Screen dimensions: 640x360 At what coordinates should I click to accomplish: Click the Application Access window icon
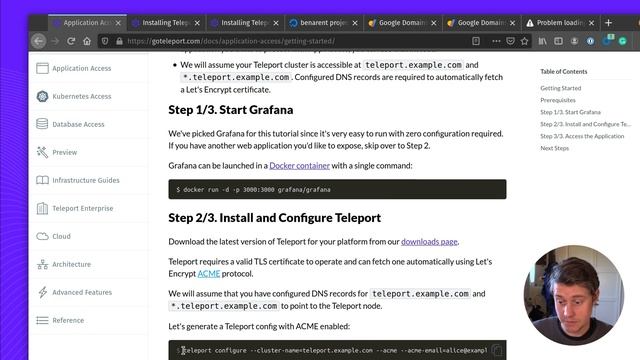(x=42, y=68)
